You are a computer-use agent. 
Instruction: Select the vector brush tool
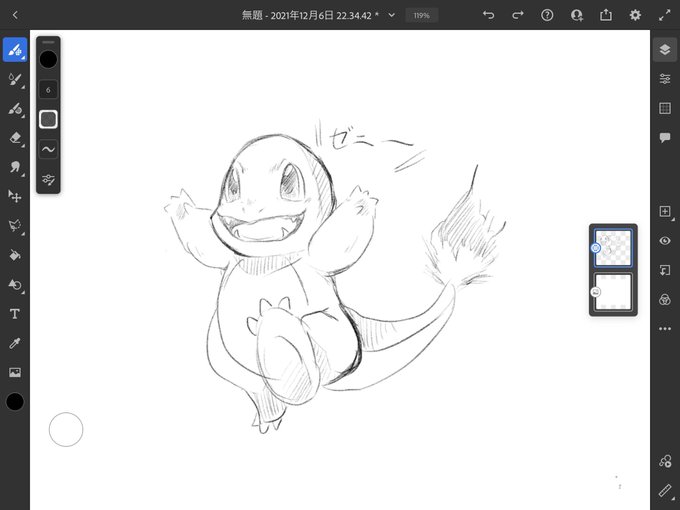[x=15, y=108]
